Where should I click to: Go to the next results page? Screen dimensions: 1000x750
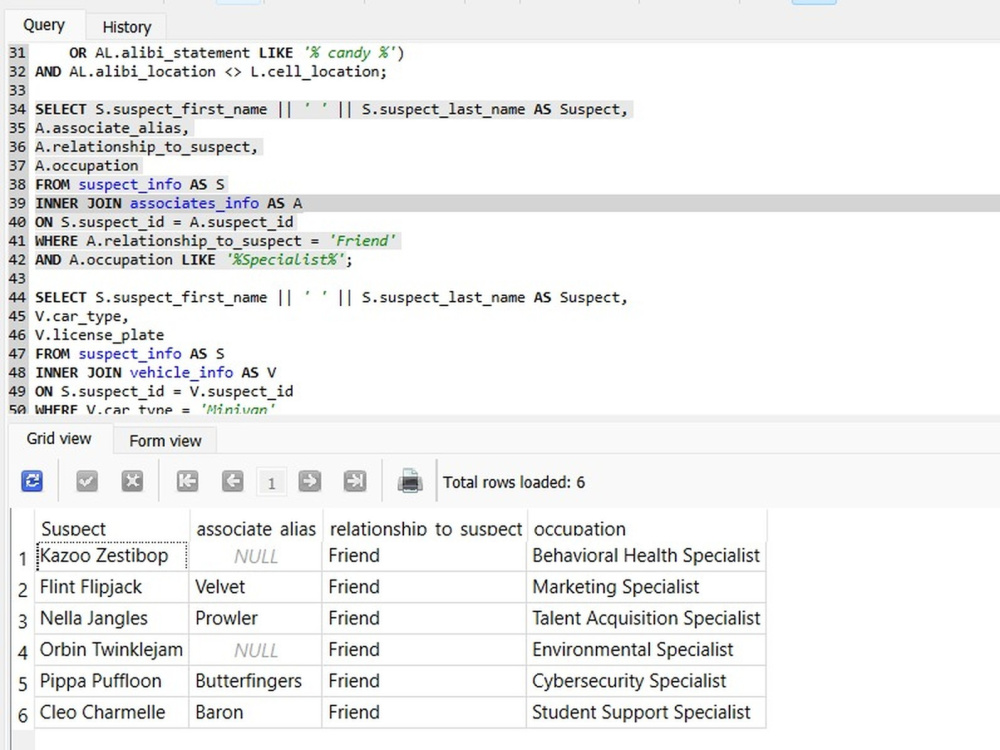click(309, 481)
